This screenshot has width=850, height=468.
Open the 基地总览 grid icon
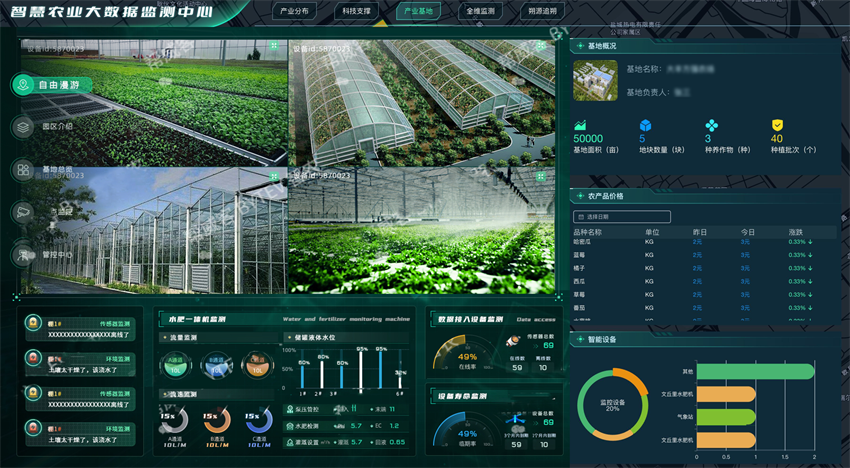click(x=23, y=170)
